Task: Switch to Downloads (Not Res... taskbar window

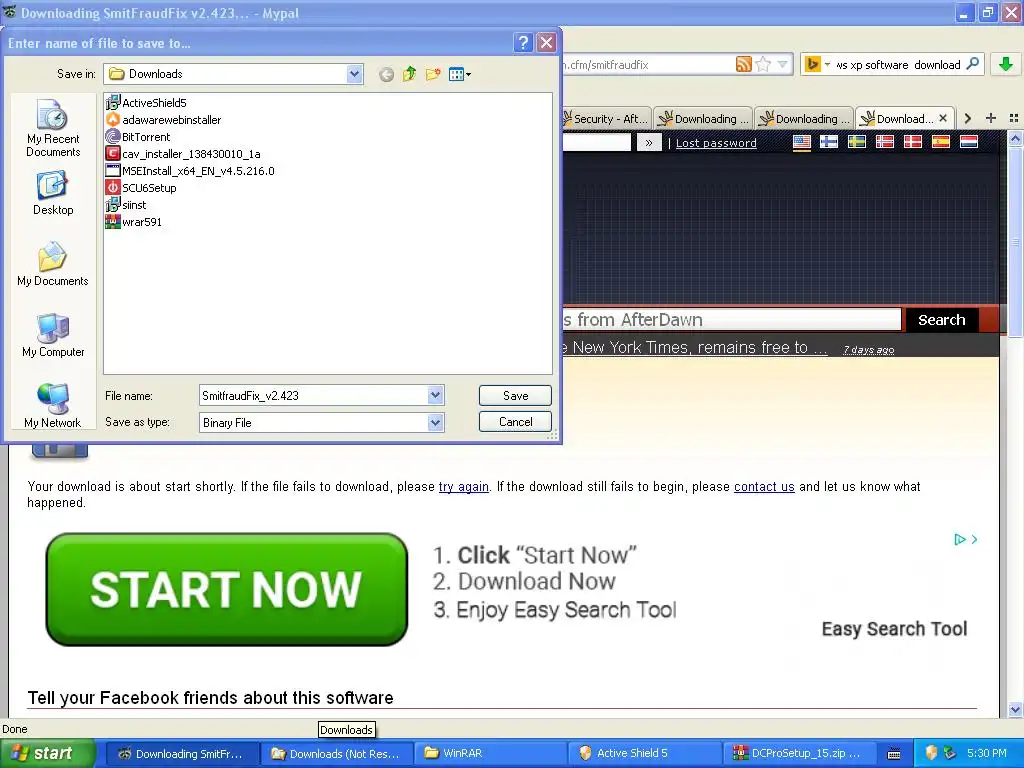Action: (336, 754)
